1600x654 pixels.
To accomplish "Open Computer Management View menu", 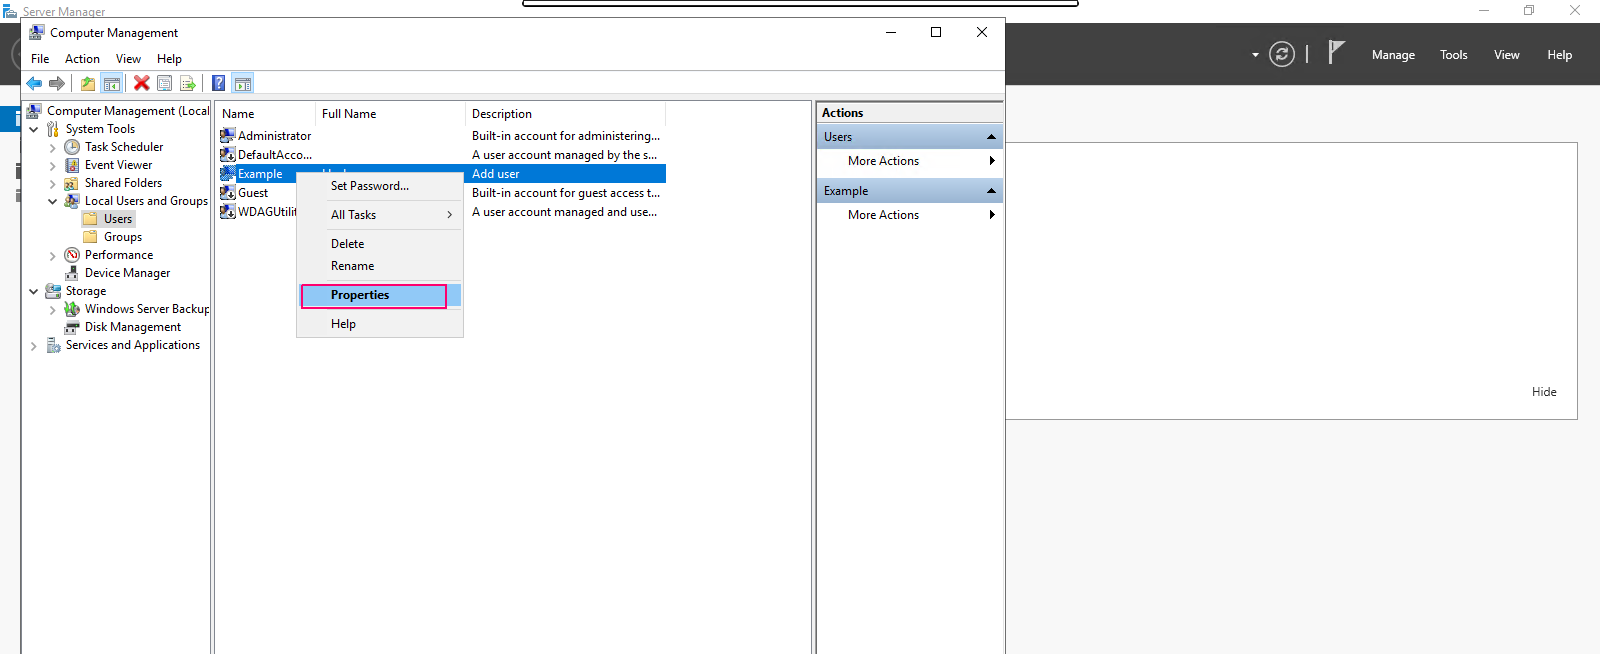I will [128, 59].
